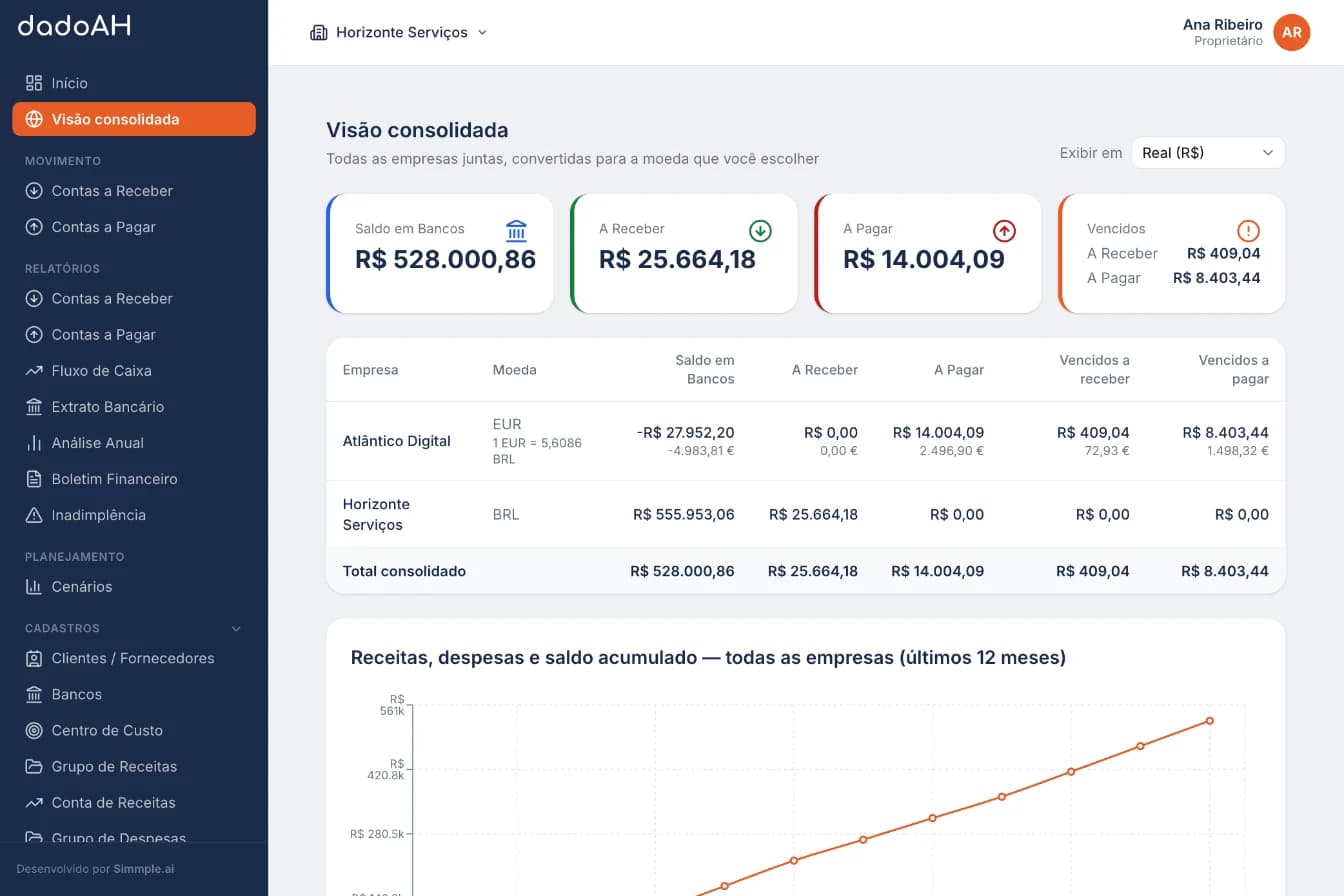Viewport: 1344px width, 896px height.
Task: Open the Inadimplência report
Action: 134,515
